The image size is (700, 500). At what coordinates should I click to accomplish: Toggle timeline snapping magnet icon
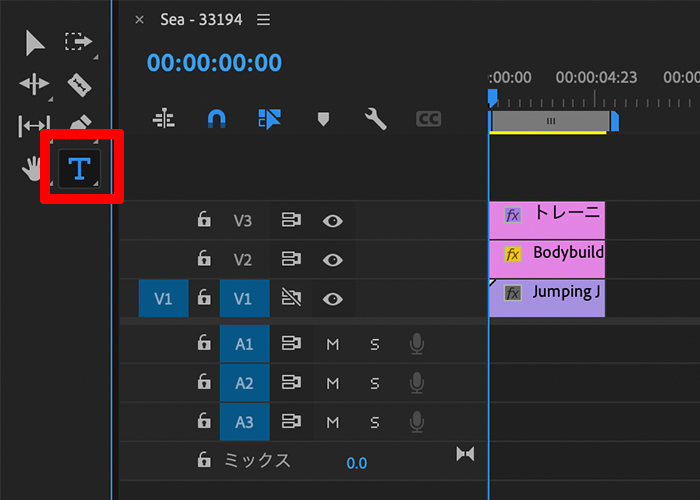tap(217, 119)
